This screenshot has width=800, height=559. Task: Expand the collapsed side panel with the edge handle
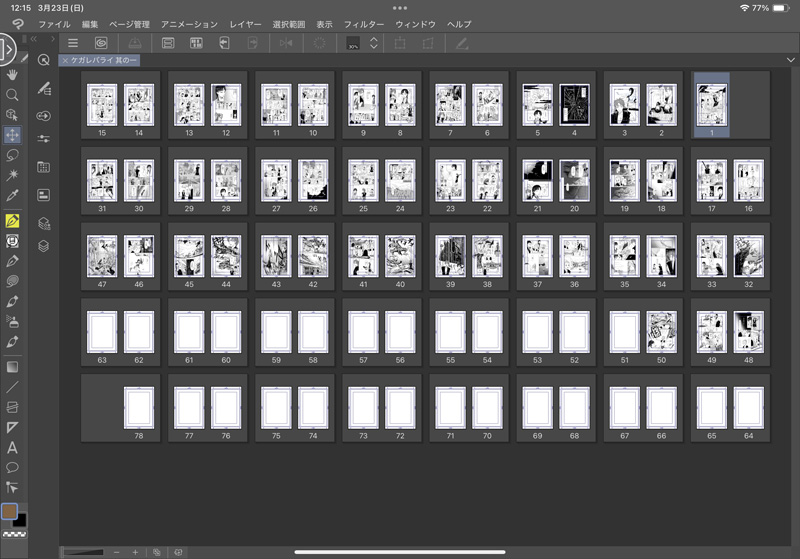pos(5,48)
